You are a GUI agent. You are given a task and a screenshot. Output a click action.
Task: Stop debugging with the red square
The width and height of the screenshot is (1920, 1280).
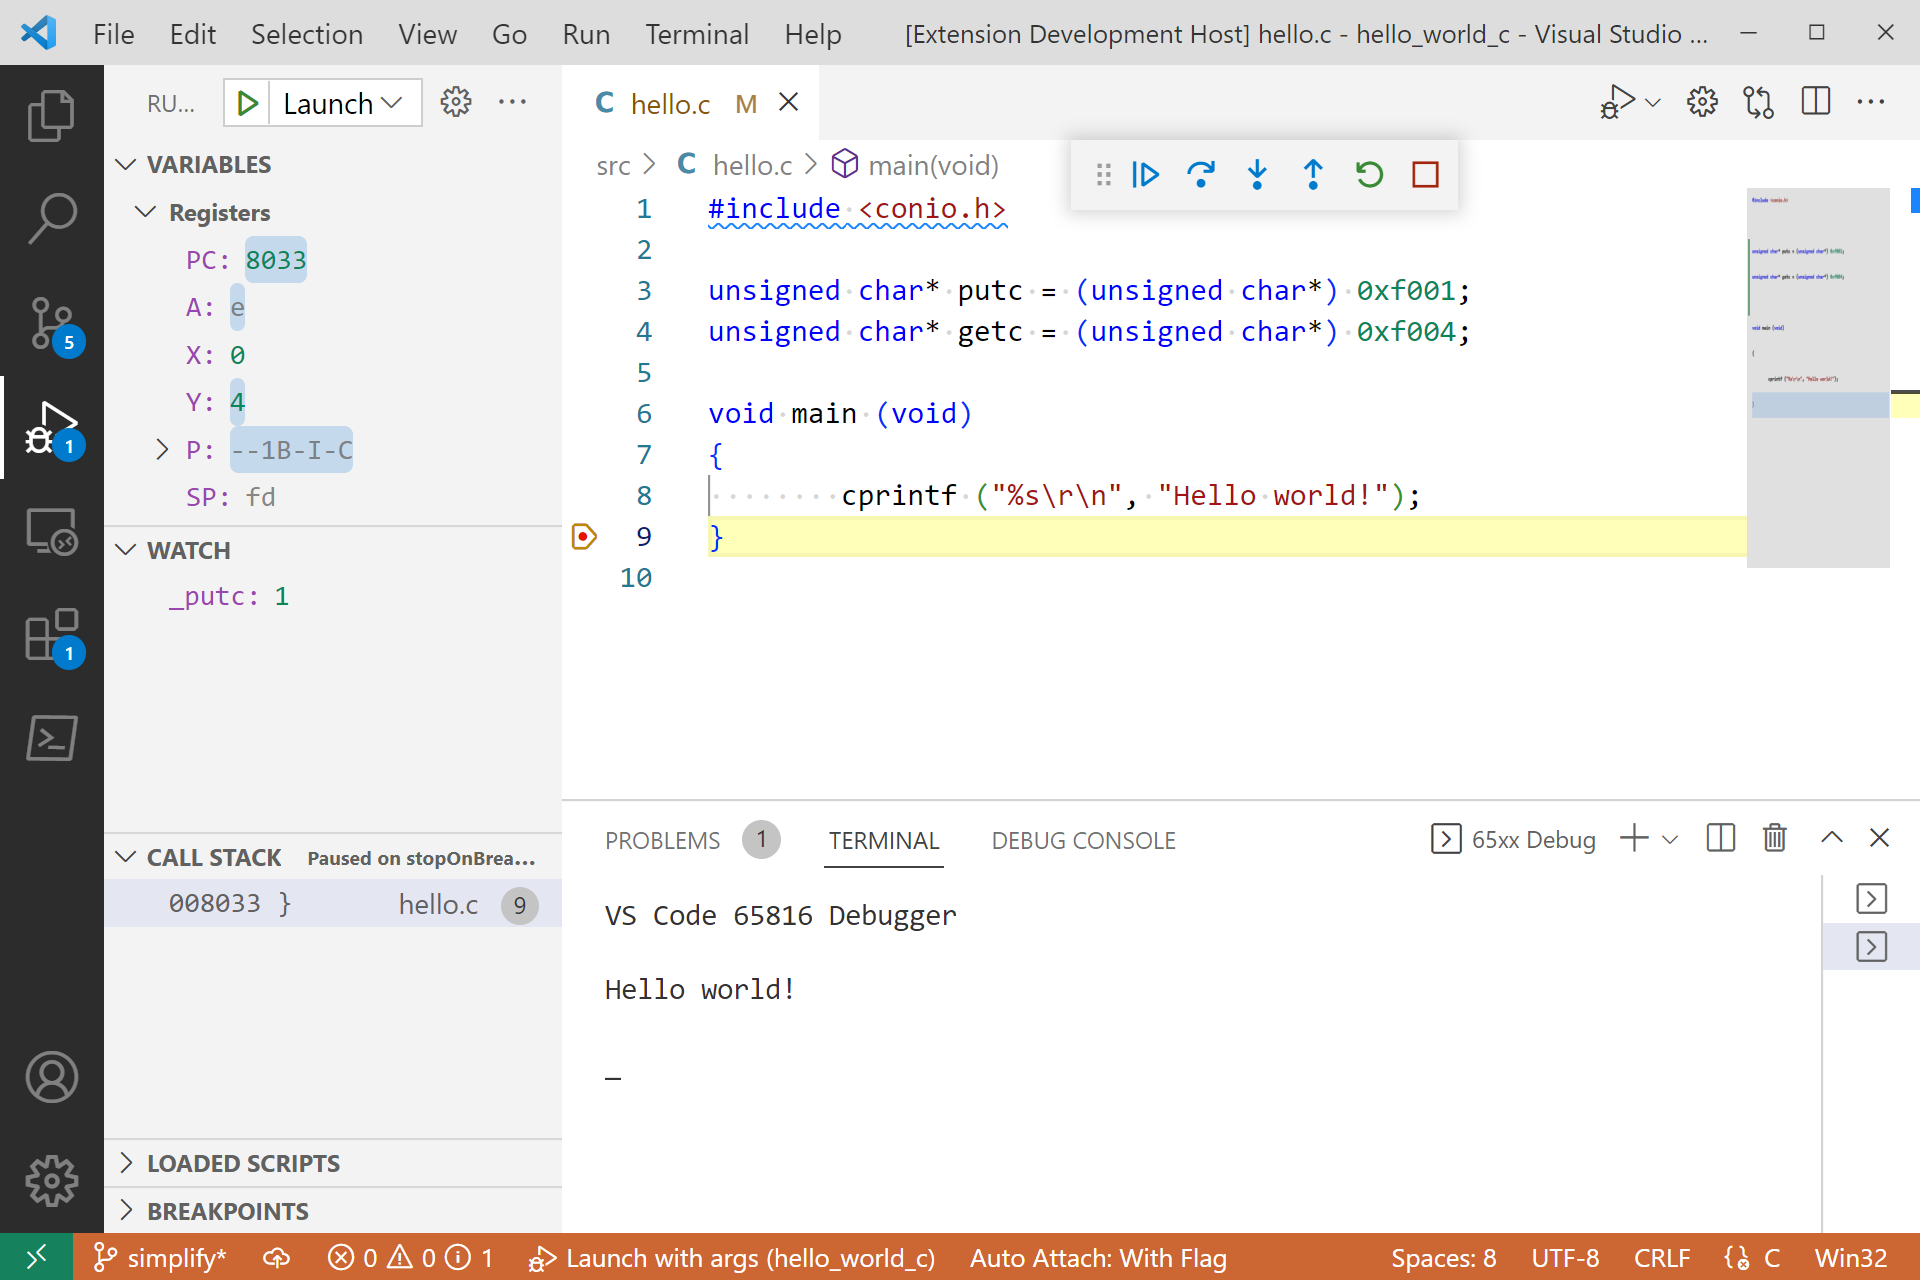coord(1425,175)
